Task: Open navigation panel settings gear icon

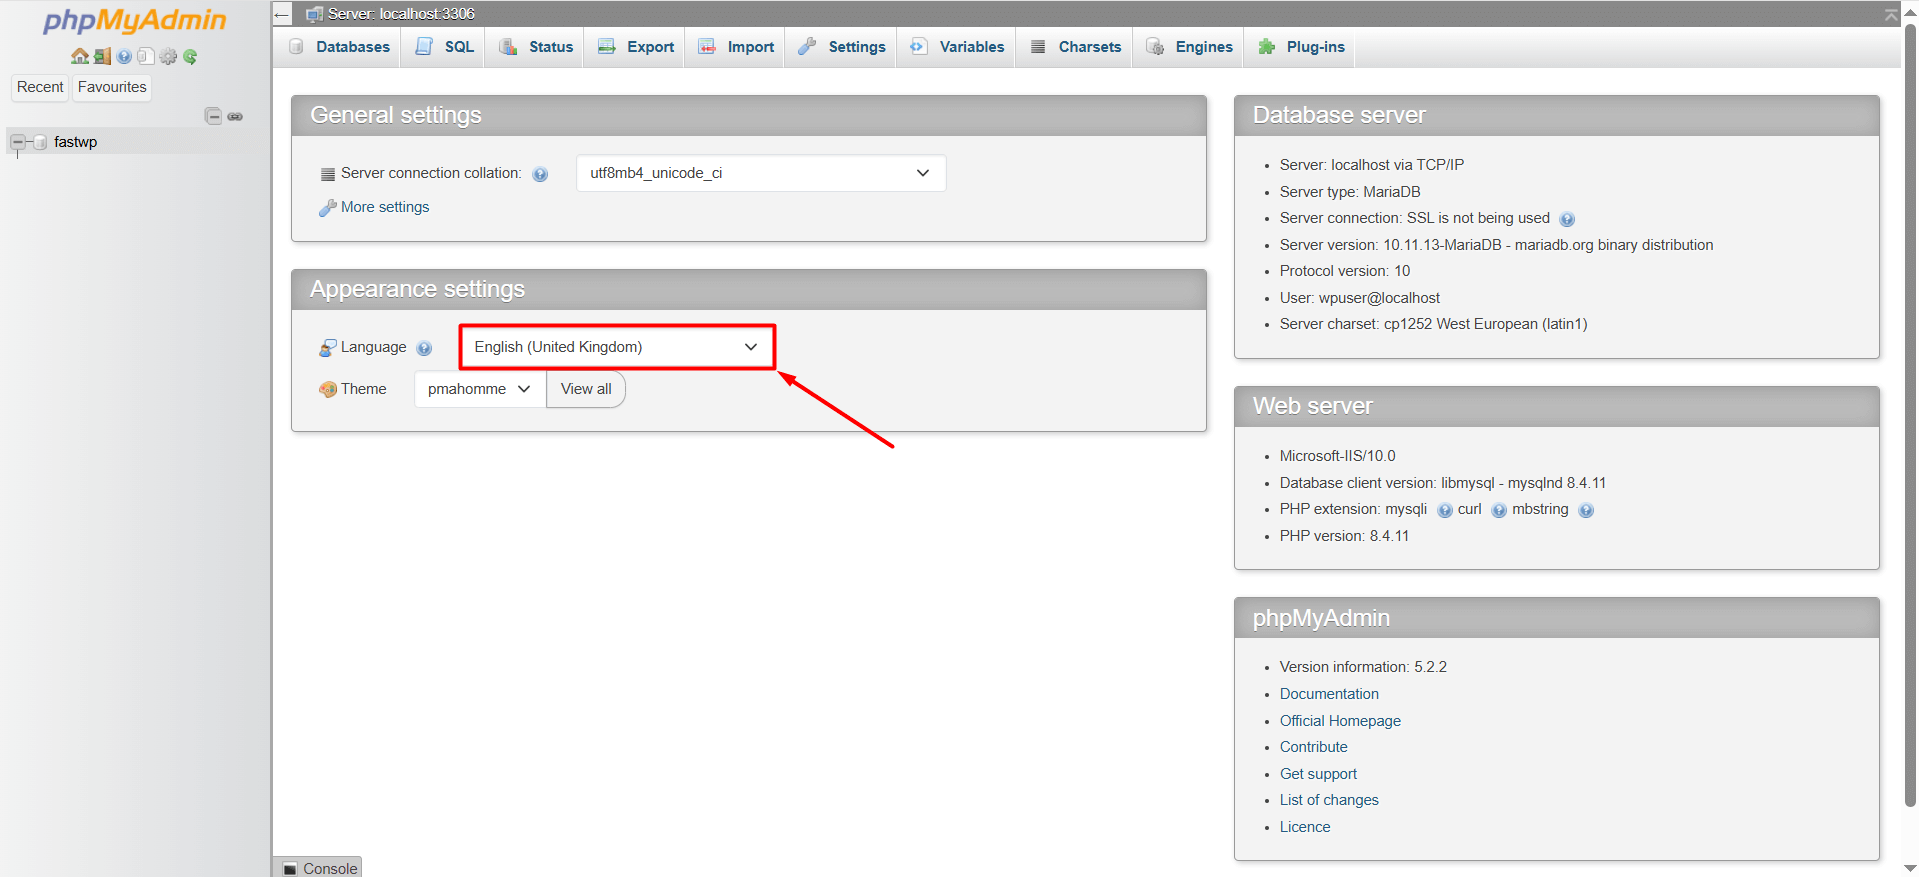Action: [x=168, y=56]
